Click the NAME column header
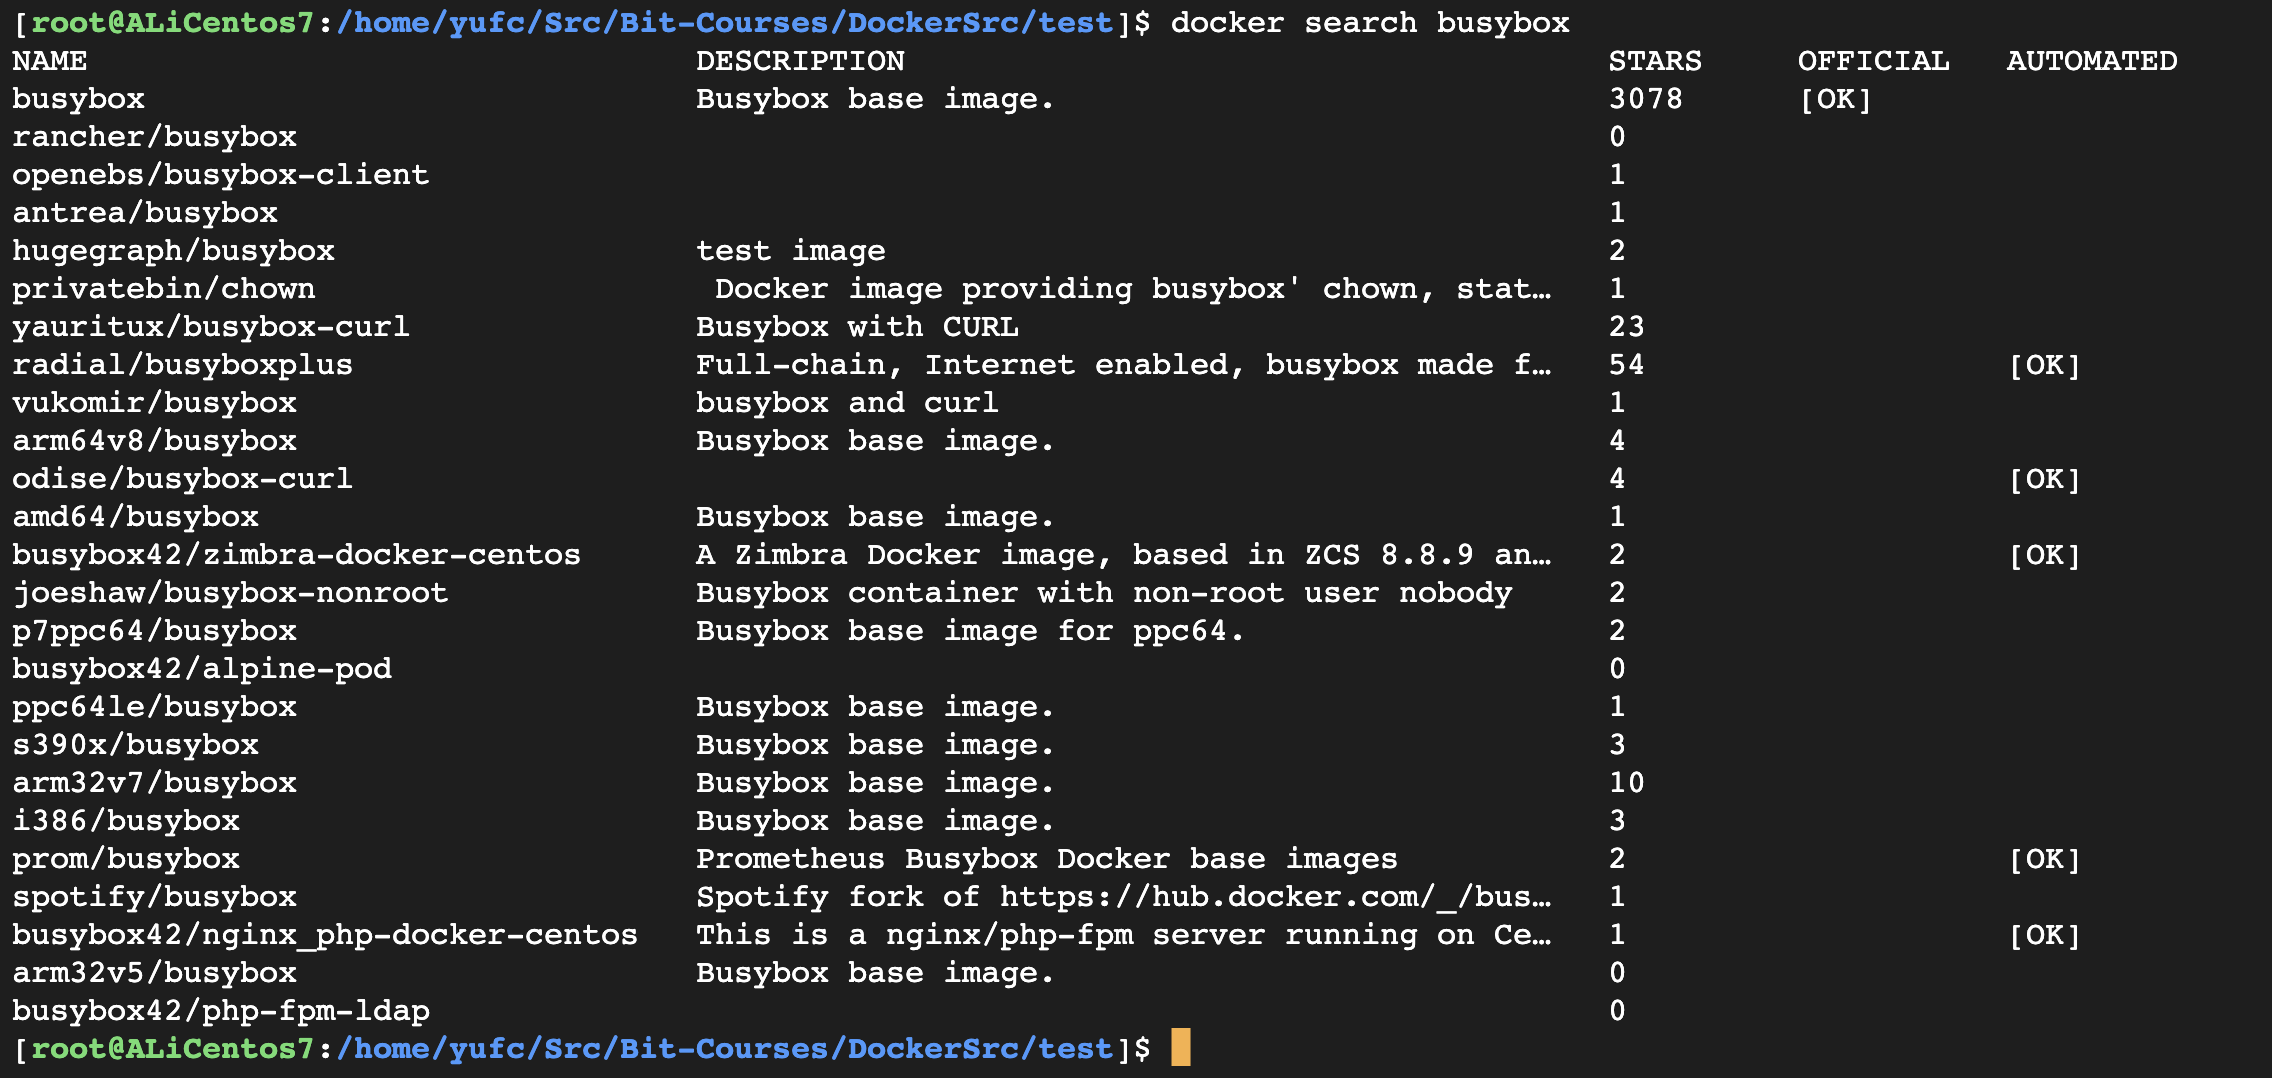This screenshot has height=1078, width=2272. coord(49,61)
